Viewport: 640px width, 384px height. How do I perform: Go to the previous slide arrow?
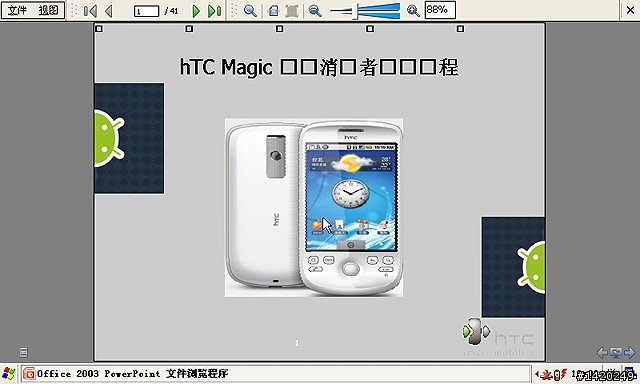109,11
